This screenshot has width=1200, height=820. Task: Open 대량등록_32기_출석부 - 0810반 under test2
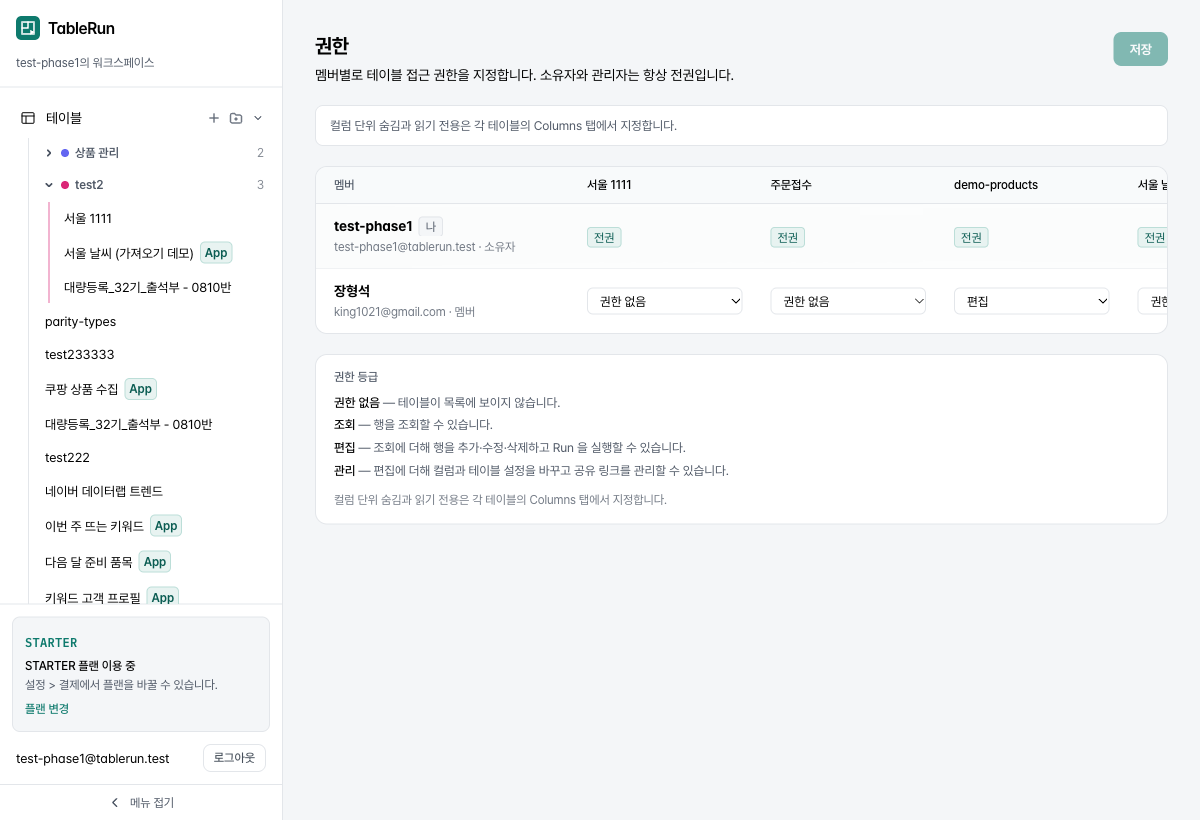(147, 287)
